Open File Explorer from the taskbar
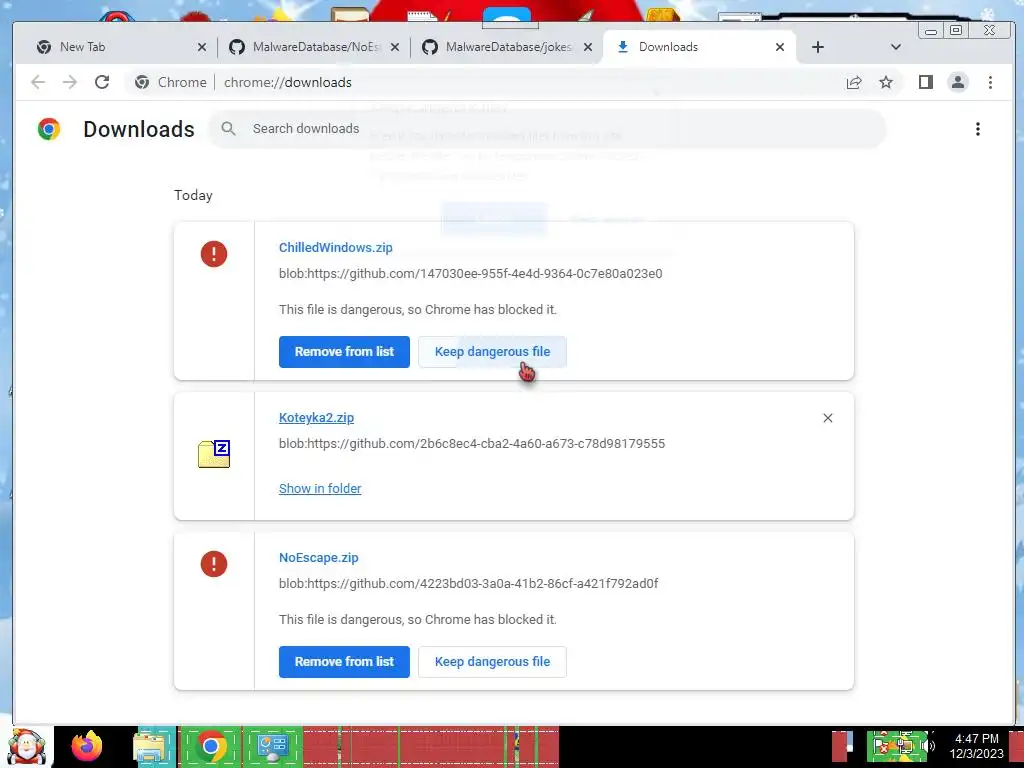This screenshot has height=768, width=1024. tap(150, 748)
